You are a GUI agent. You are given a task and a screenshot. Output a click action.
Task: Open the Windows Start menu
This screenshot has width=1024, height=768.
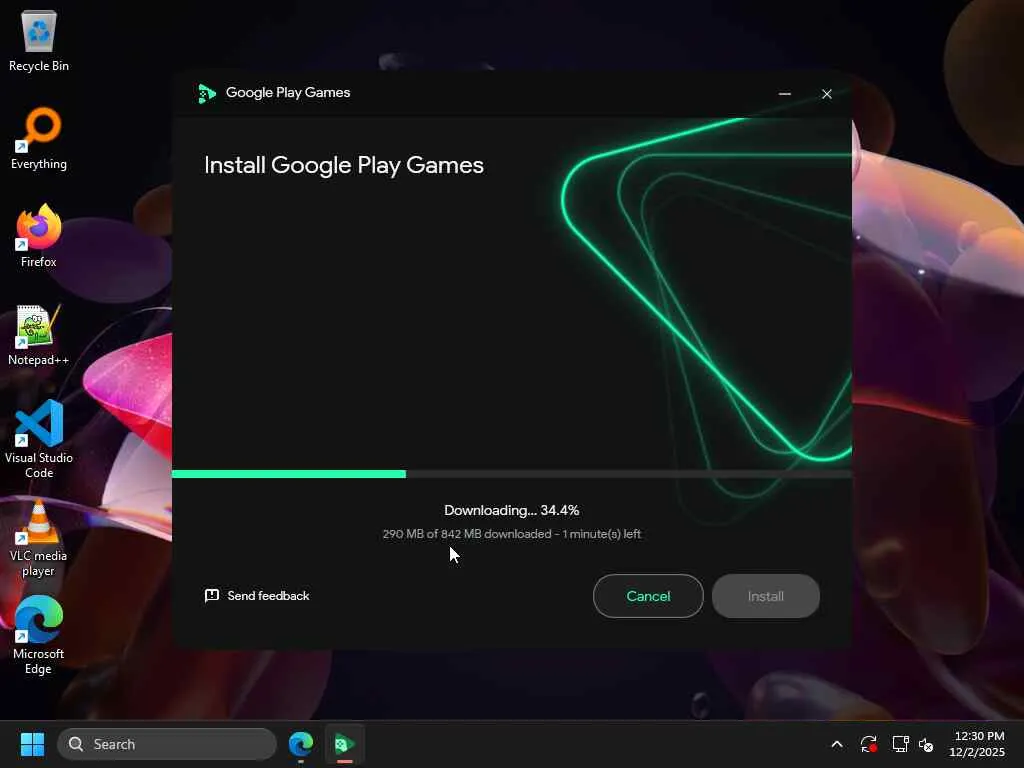point(32,744)
